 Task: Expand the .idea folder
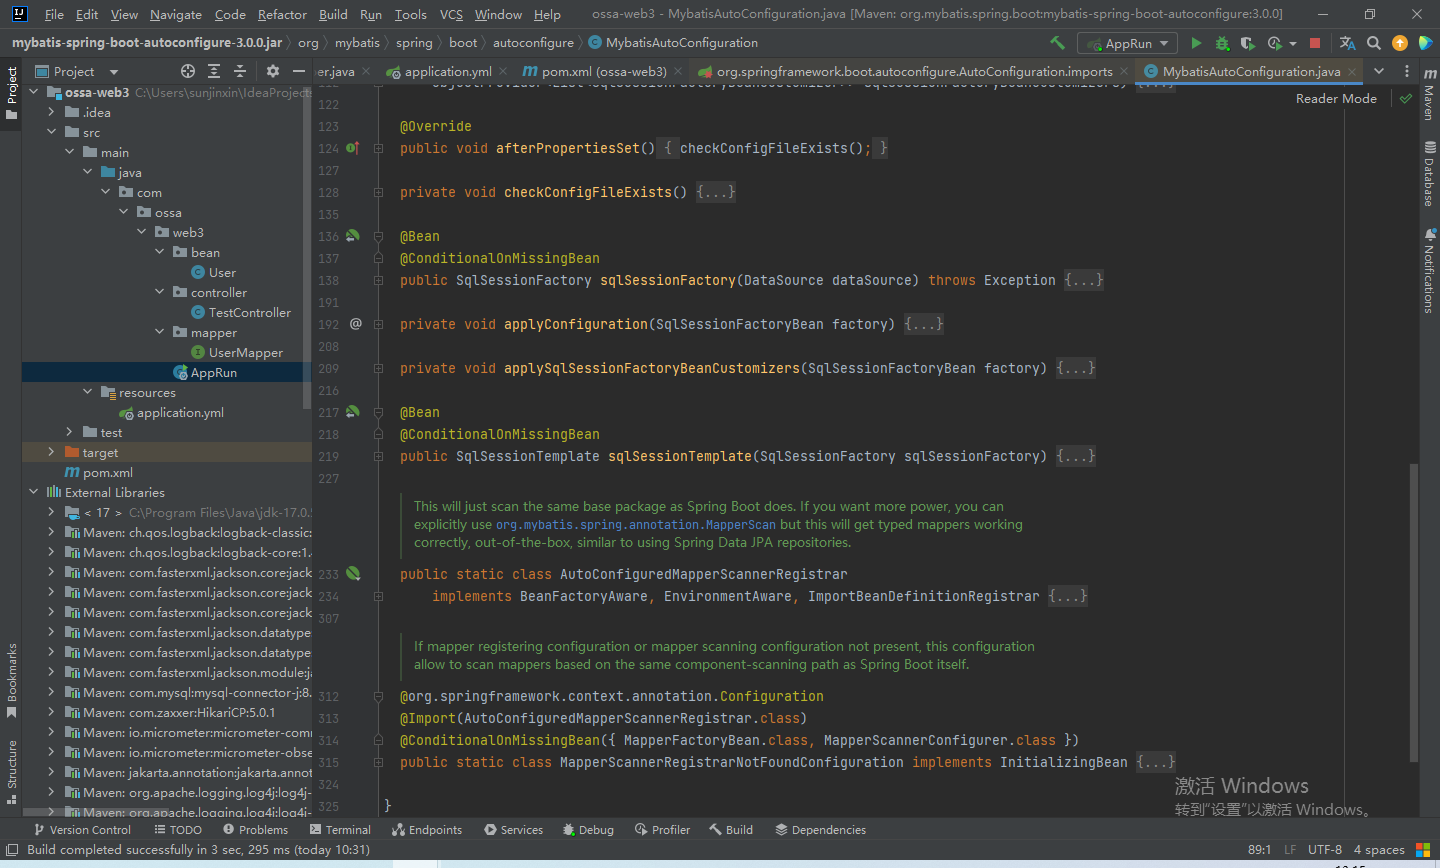coord(51,112)
